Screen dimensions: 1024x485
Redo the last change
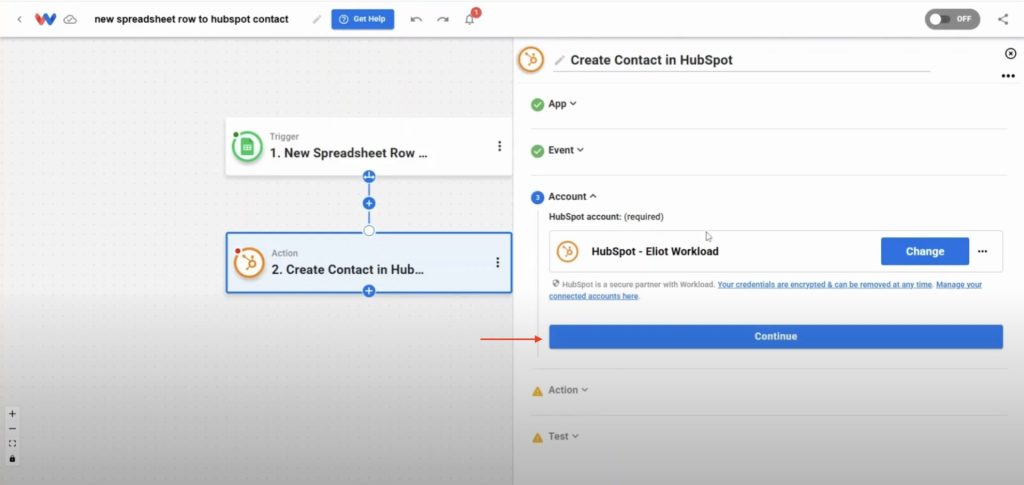click(443, 19)
